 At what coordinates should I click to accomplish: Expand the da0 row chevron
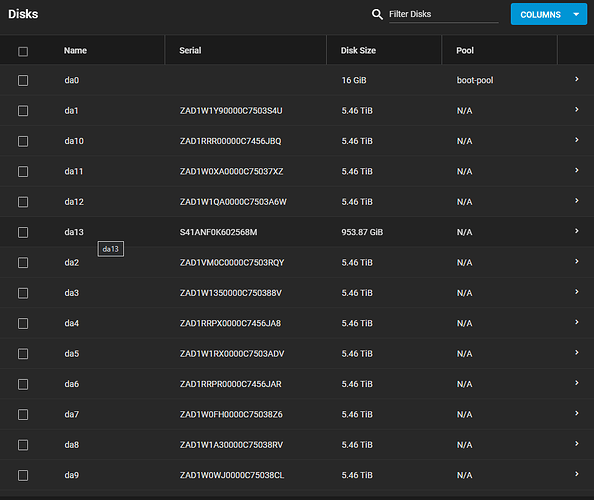[x=577, y=79]
